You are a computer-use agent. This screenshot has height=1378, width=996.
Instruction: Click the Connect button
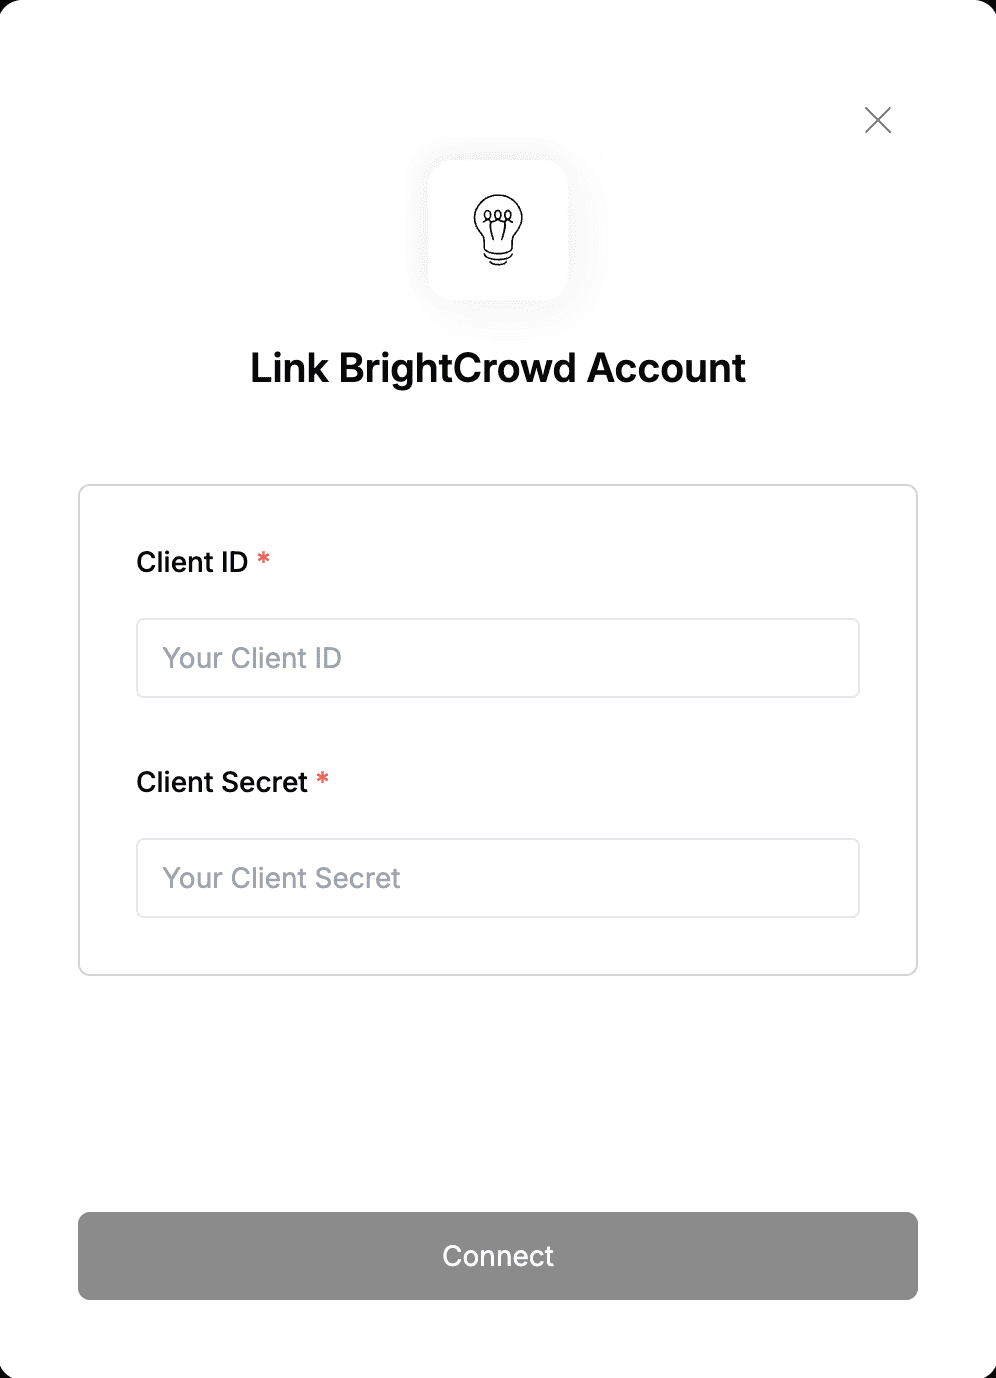[x=498, y=1256]
